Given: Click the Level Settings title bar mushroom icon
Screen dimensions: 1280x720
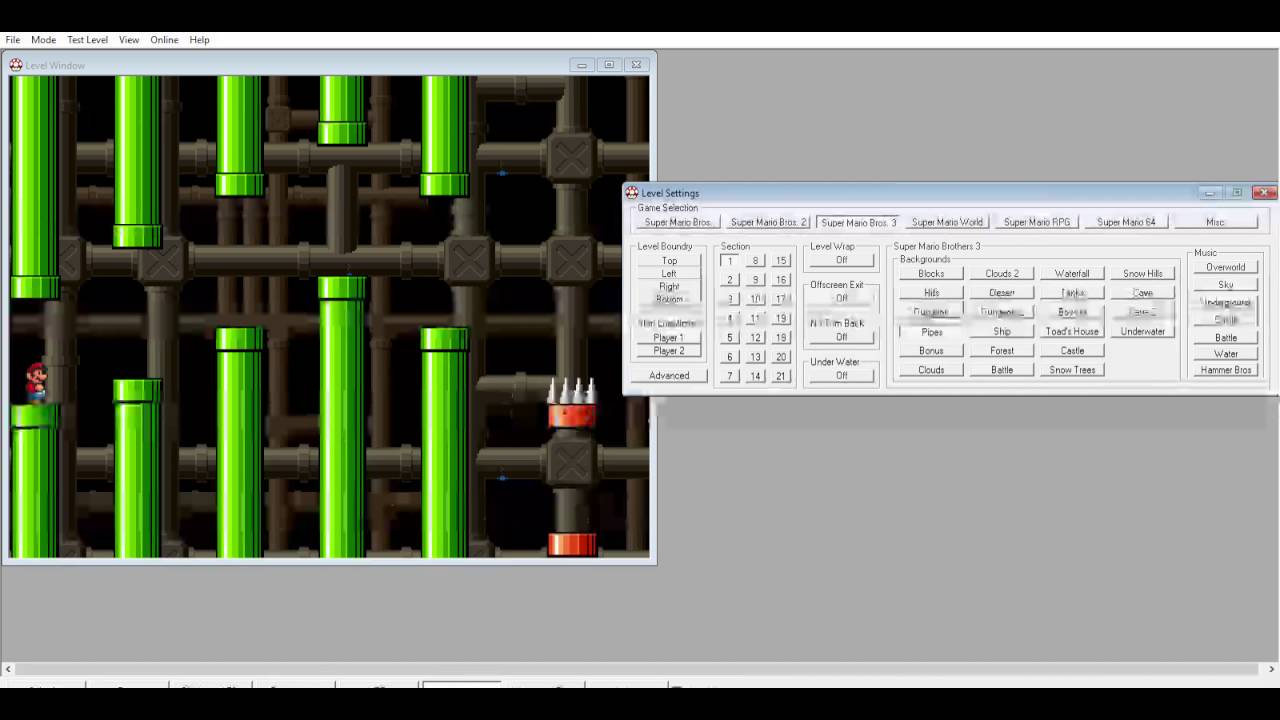Looking at the screenshot, I should [x=632, y=193].
